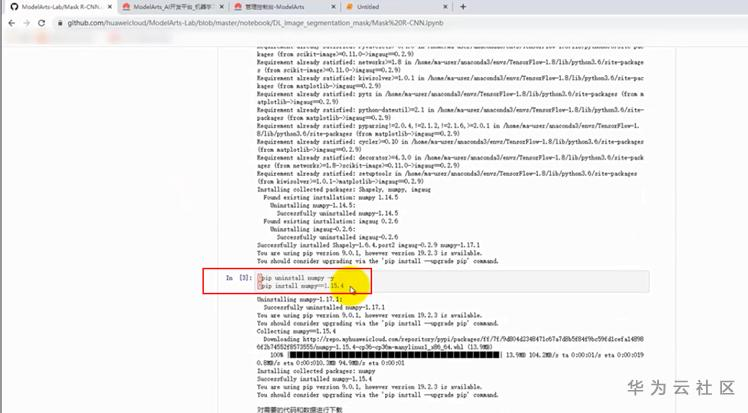Image resolution: width=748 pixels, height=413 pixels.
Task: Focus the github.com address bar
Action: (255, 23)
